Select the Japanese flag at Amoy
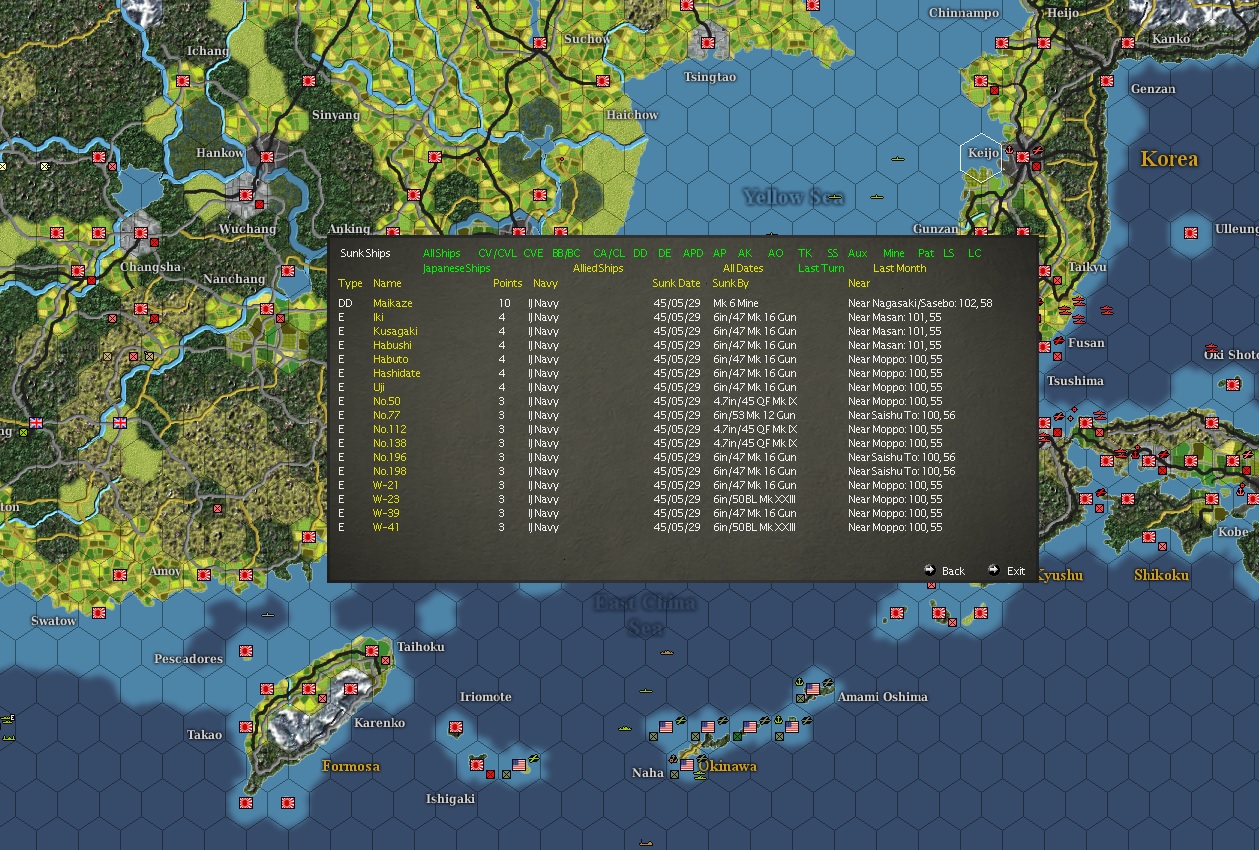 pos(204,575)
